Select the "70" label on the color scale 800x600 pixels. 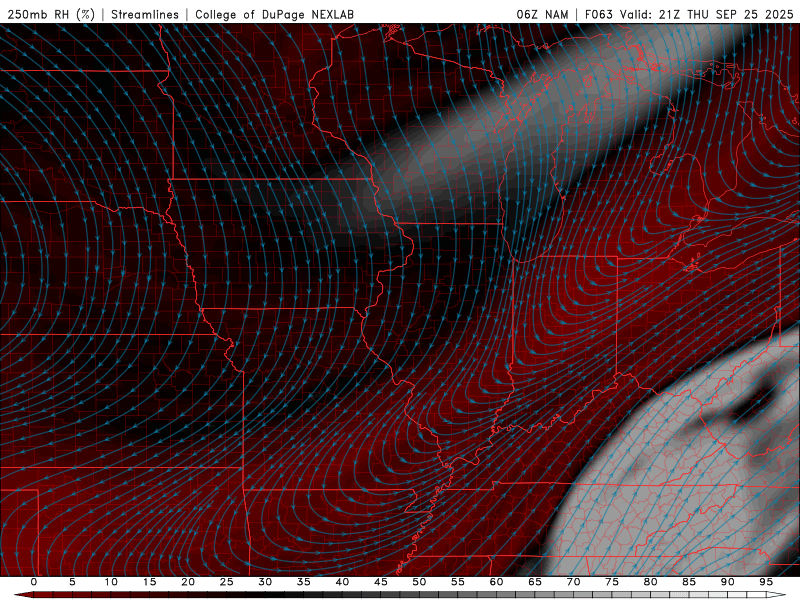573,582
